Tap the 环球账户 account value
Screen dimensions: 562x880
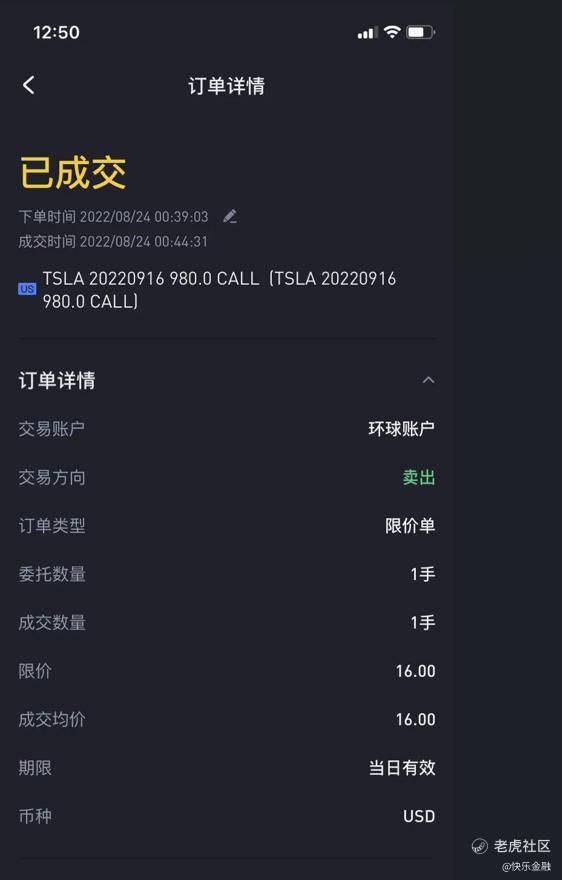[401, 429]
